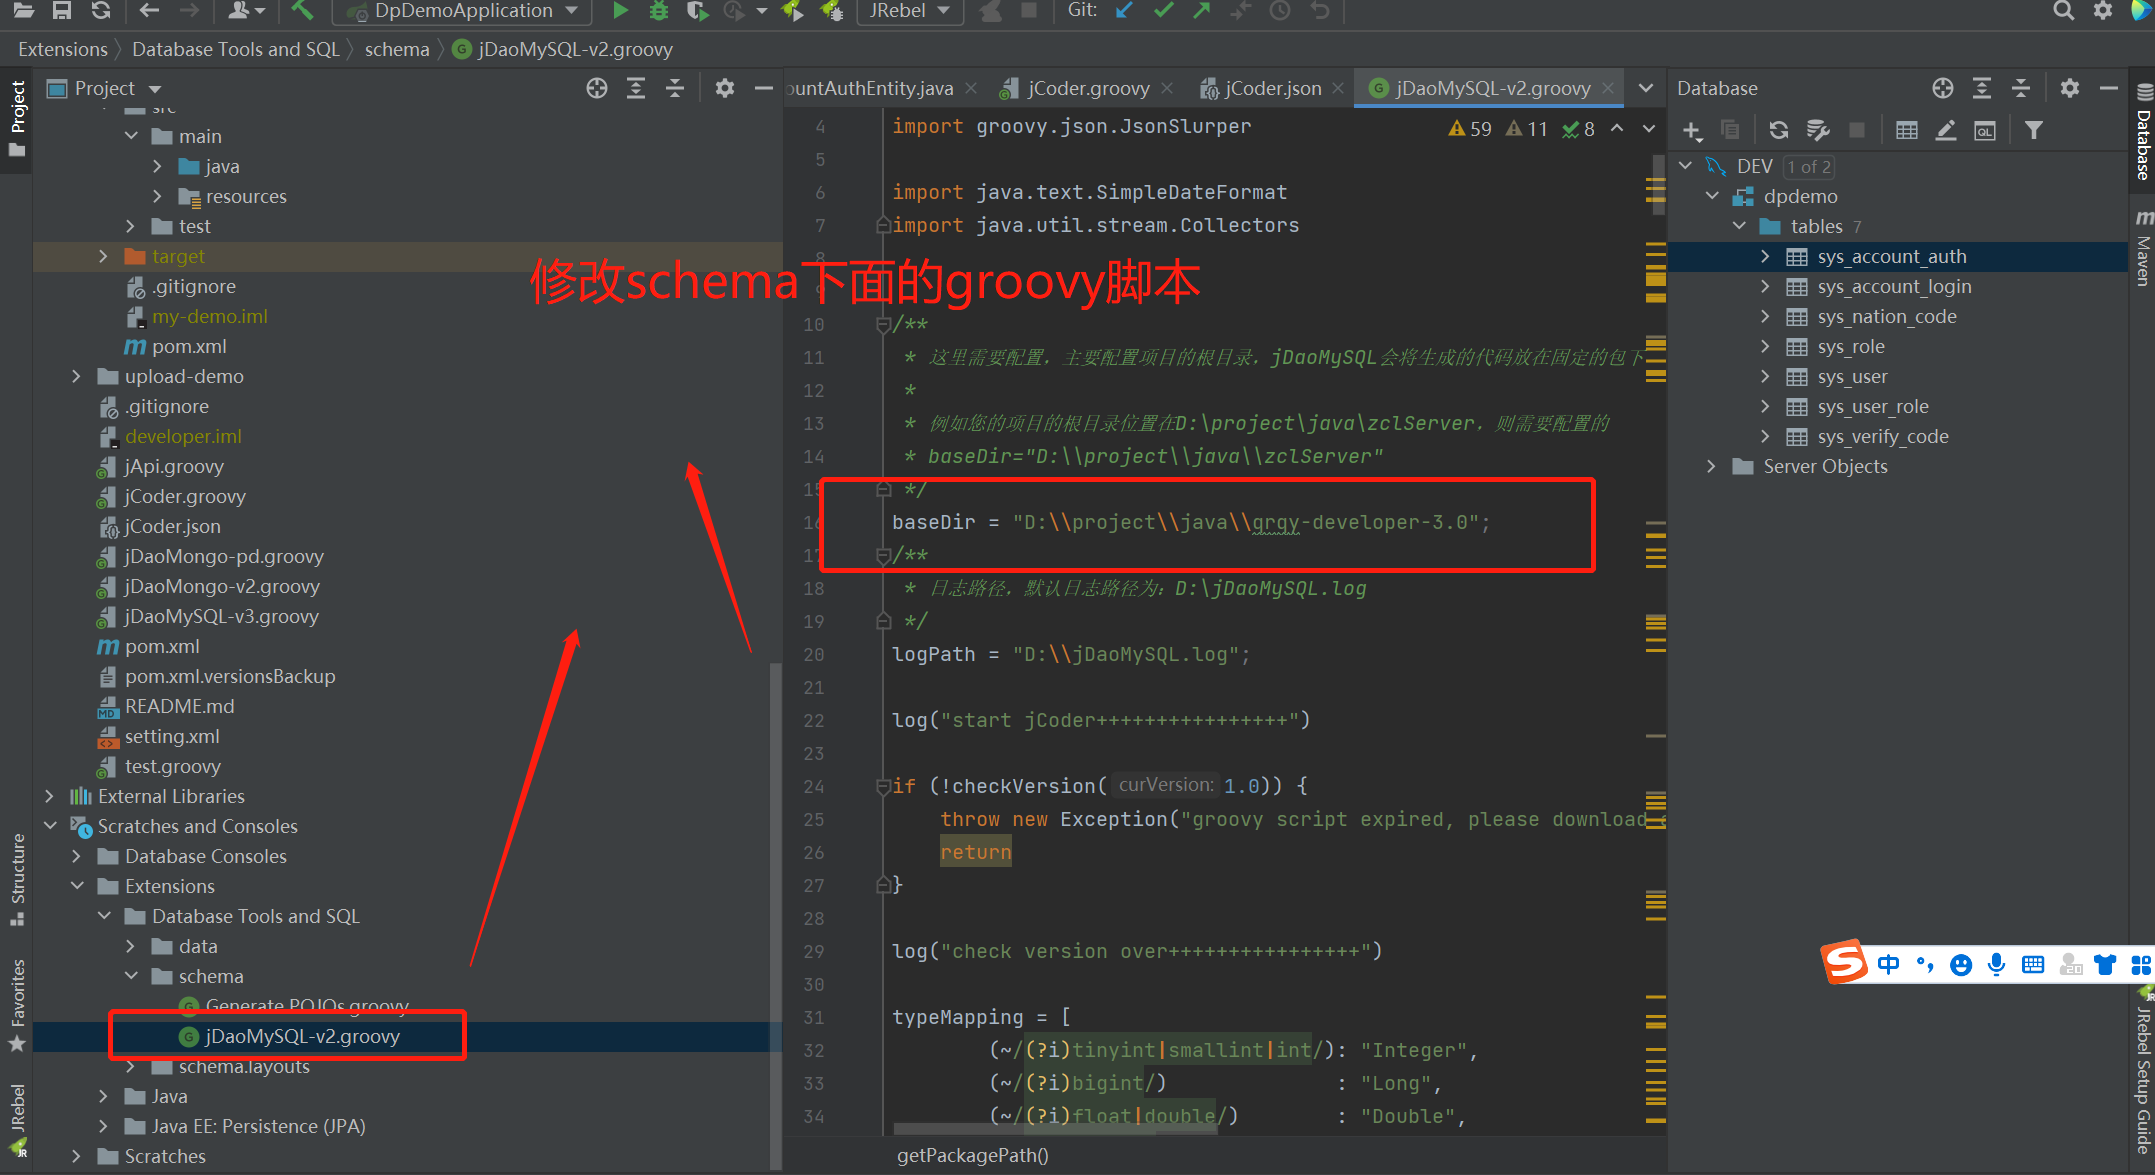Collapse all in Project panel
This screenshot has height=1175, width=2155.
coord(675,88)
